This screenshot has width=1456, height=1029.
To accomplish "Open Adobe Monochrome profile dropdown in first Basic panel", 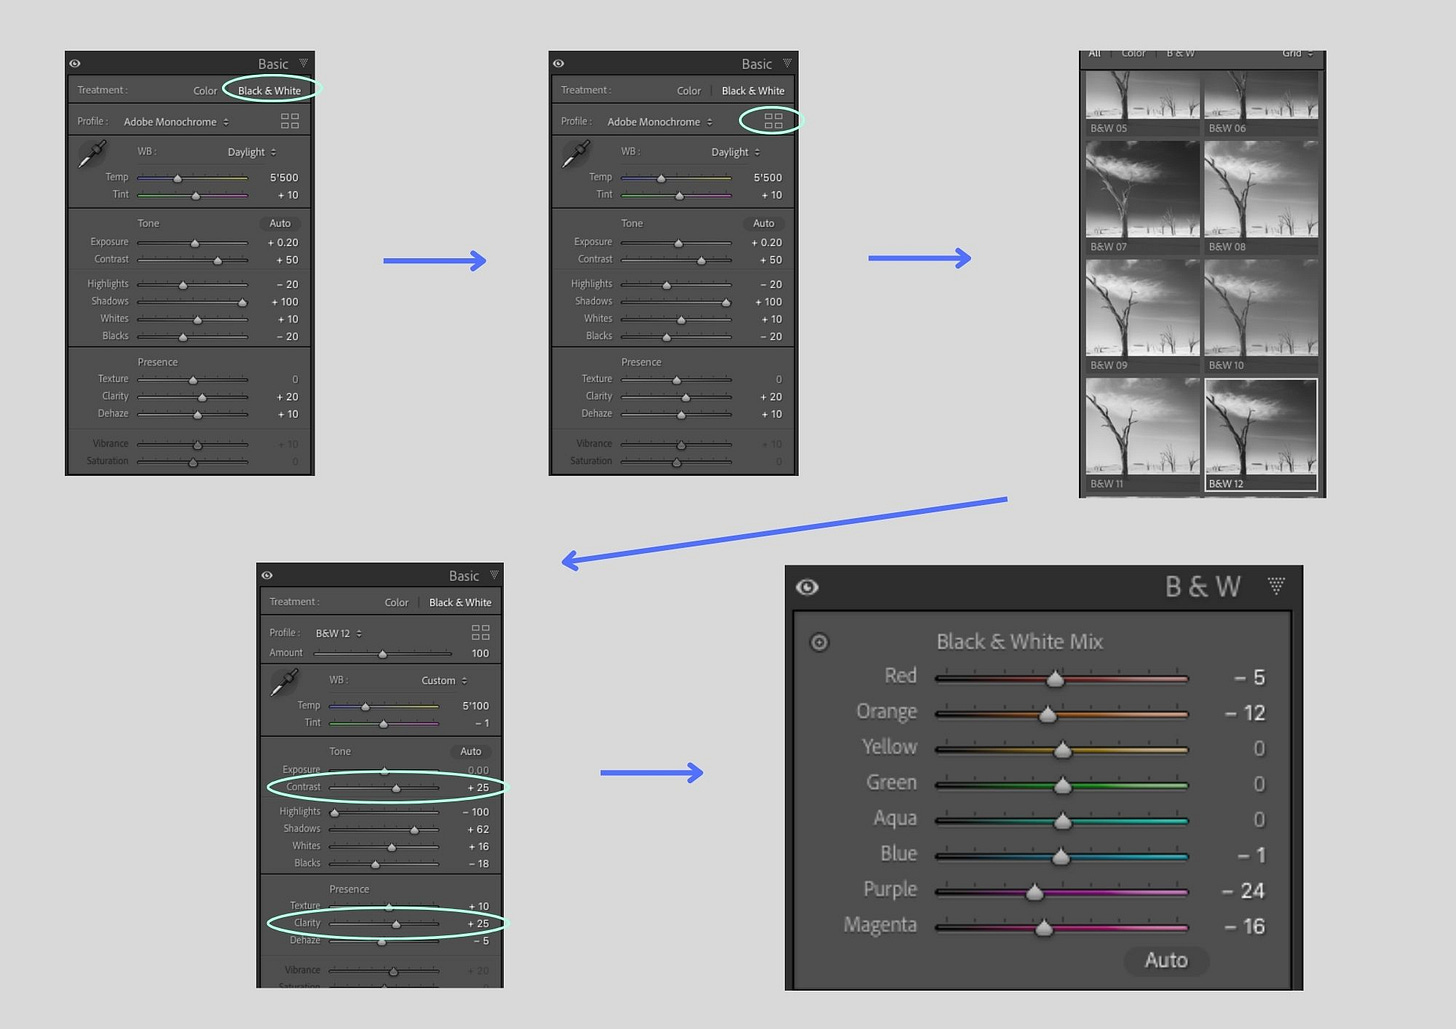I will [x=176, y=122].
